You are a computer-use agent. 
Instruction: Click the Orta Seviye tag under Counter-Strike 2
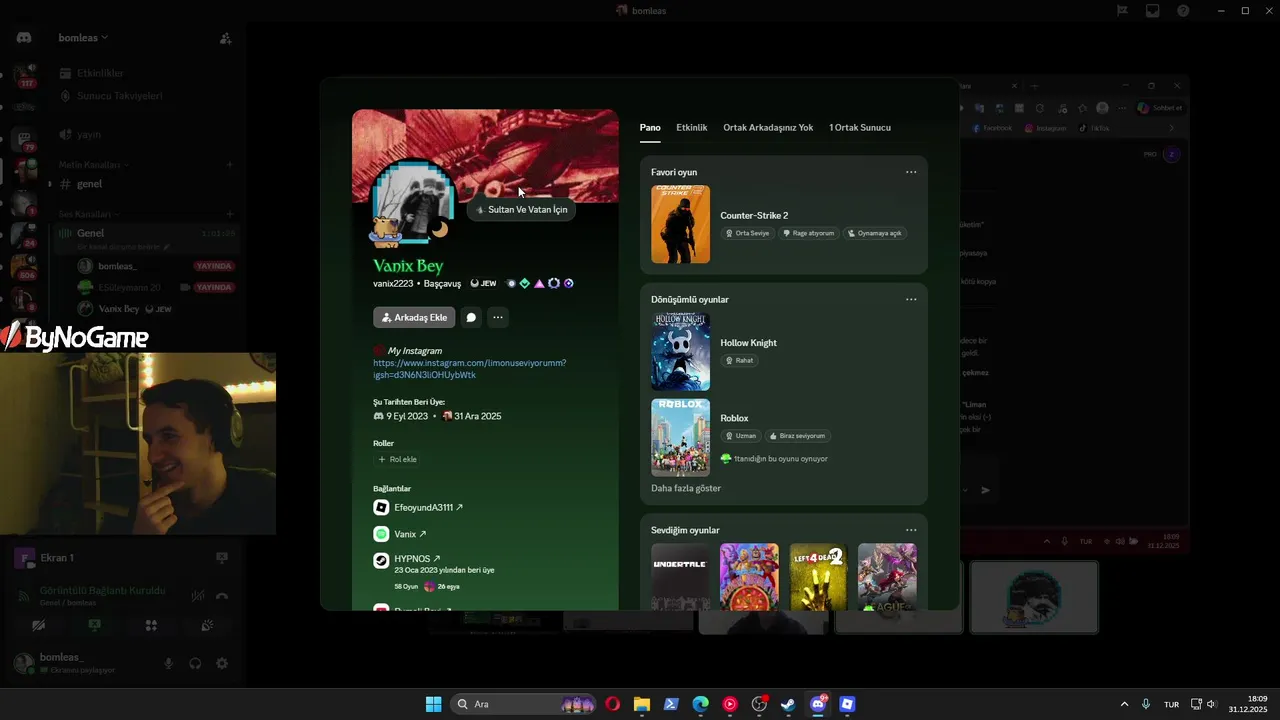click(746, 233)
